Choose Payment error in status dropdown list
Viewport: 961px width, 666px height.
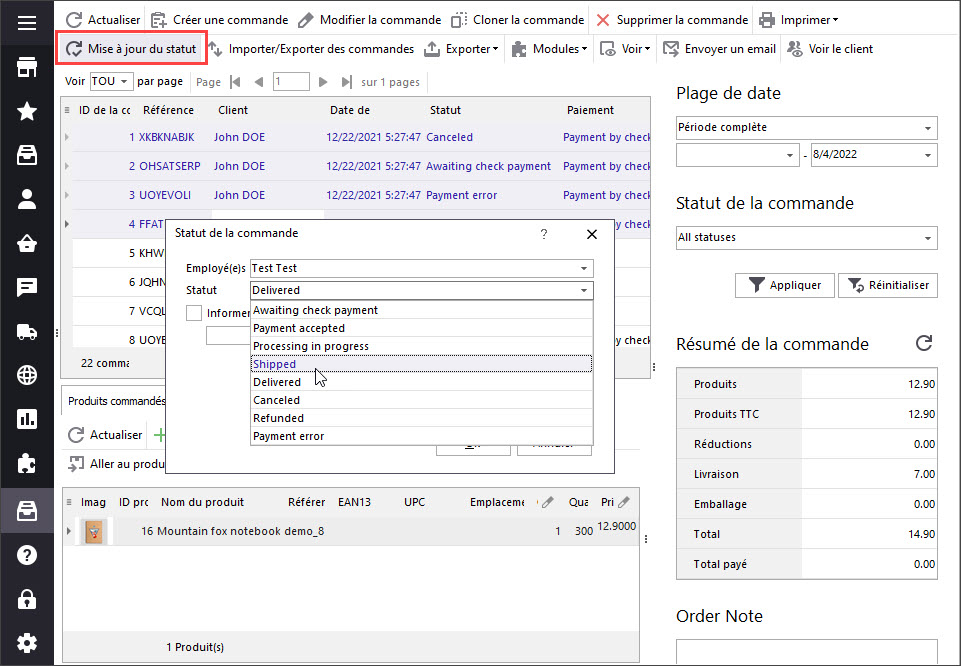[x=422, y=436]
